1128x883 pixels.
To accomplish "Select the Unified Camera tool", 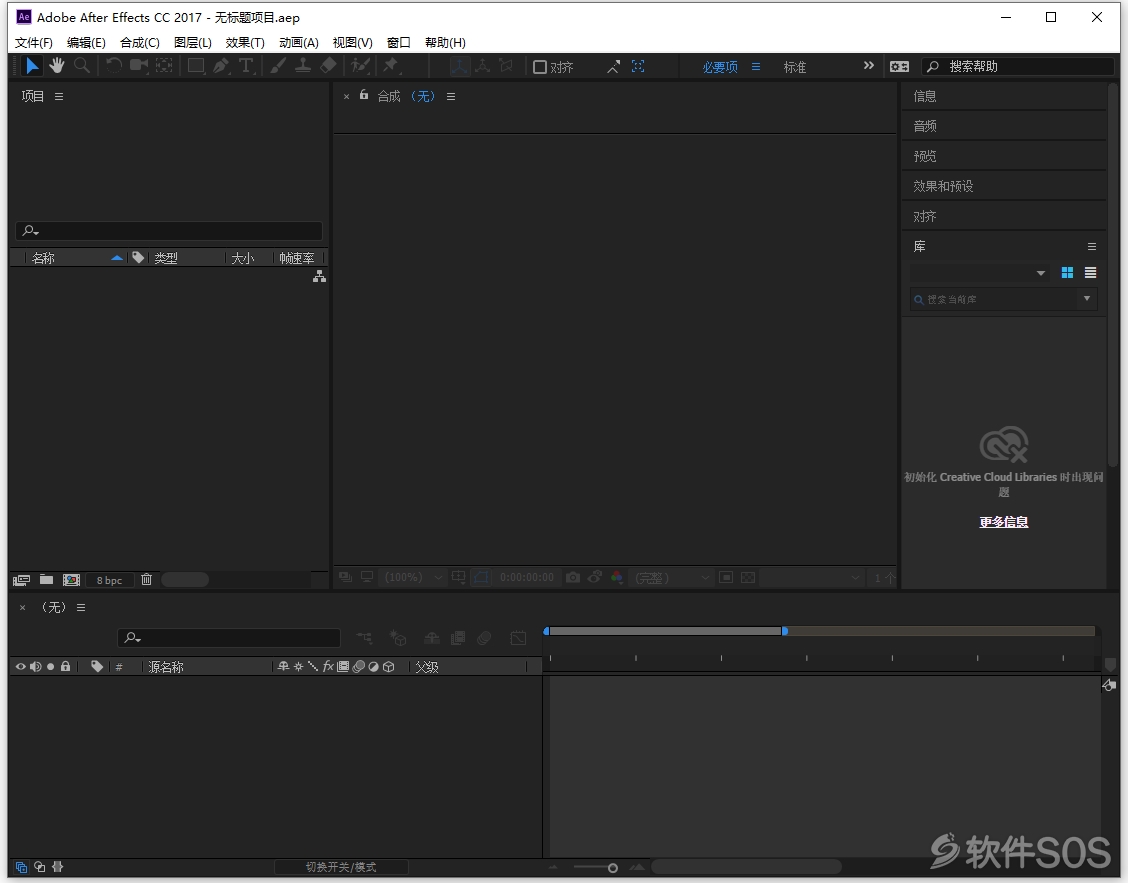I will (x=139, y=66).
